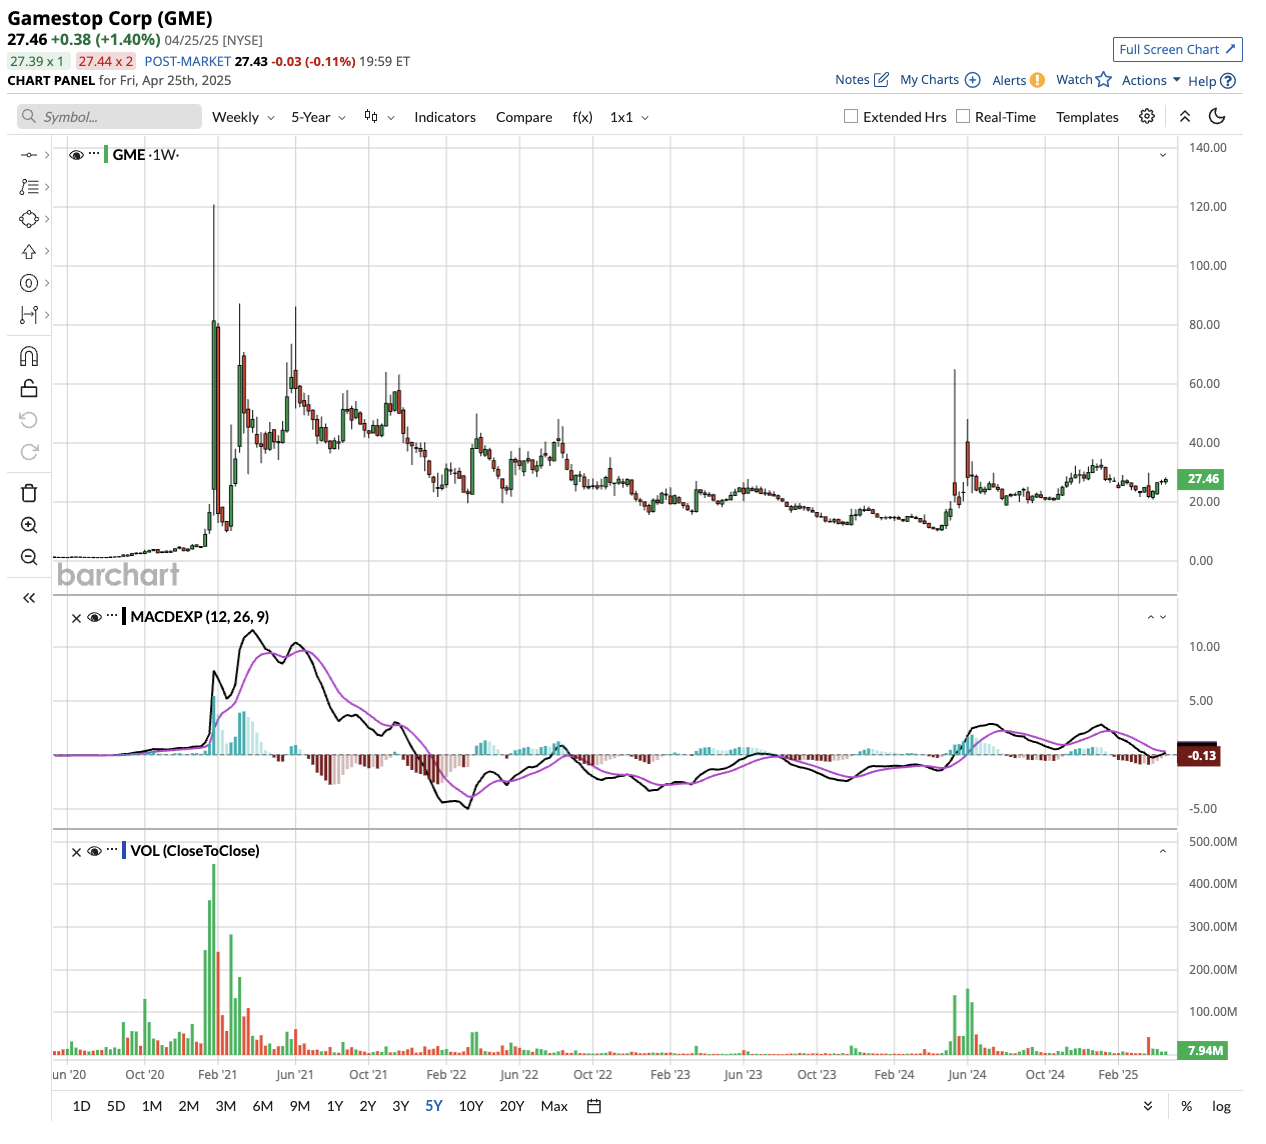
Task: Remove the VOL study
Action: coord(76,852)
